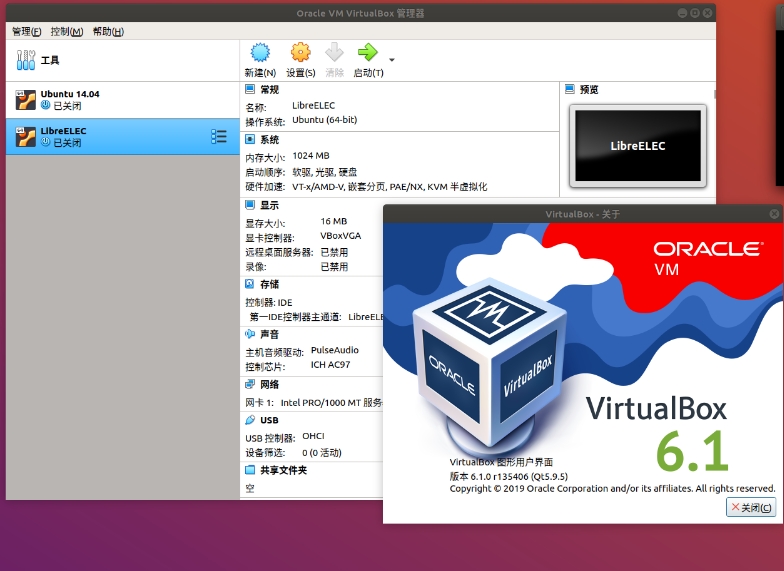This screenshot has width=784, height=571.
Task: Maximize the VirtualBox 管理器 manager window
Action: click(x=695, y=13)
